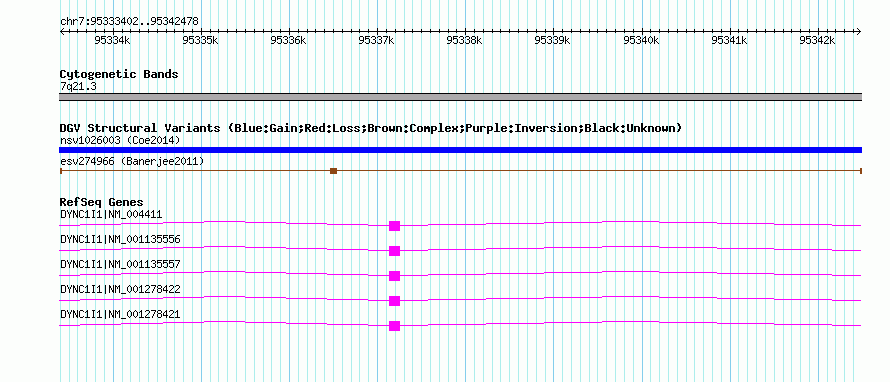Click the RefSeq Genes track heading

point(101,202)
